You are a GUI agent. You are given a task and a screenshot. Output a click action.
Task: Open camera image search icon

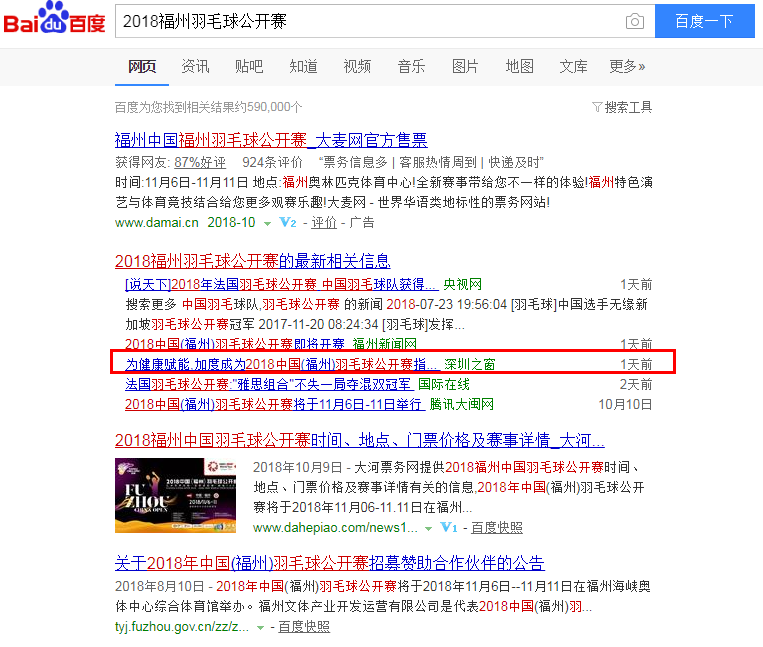(635, 21)
